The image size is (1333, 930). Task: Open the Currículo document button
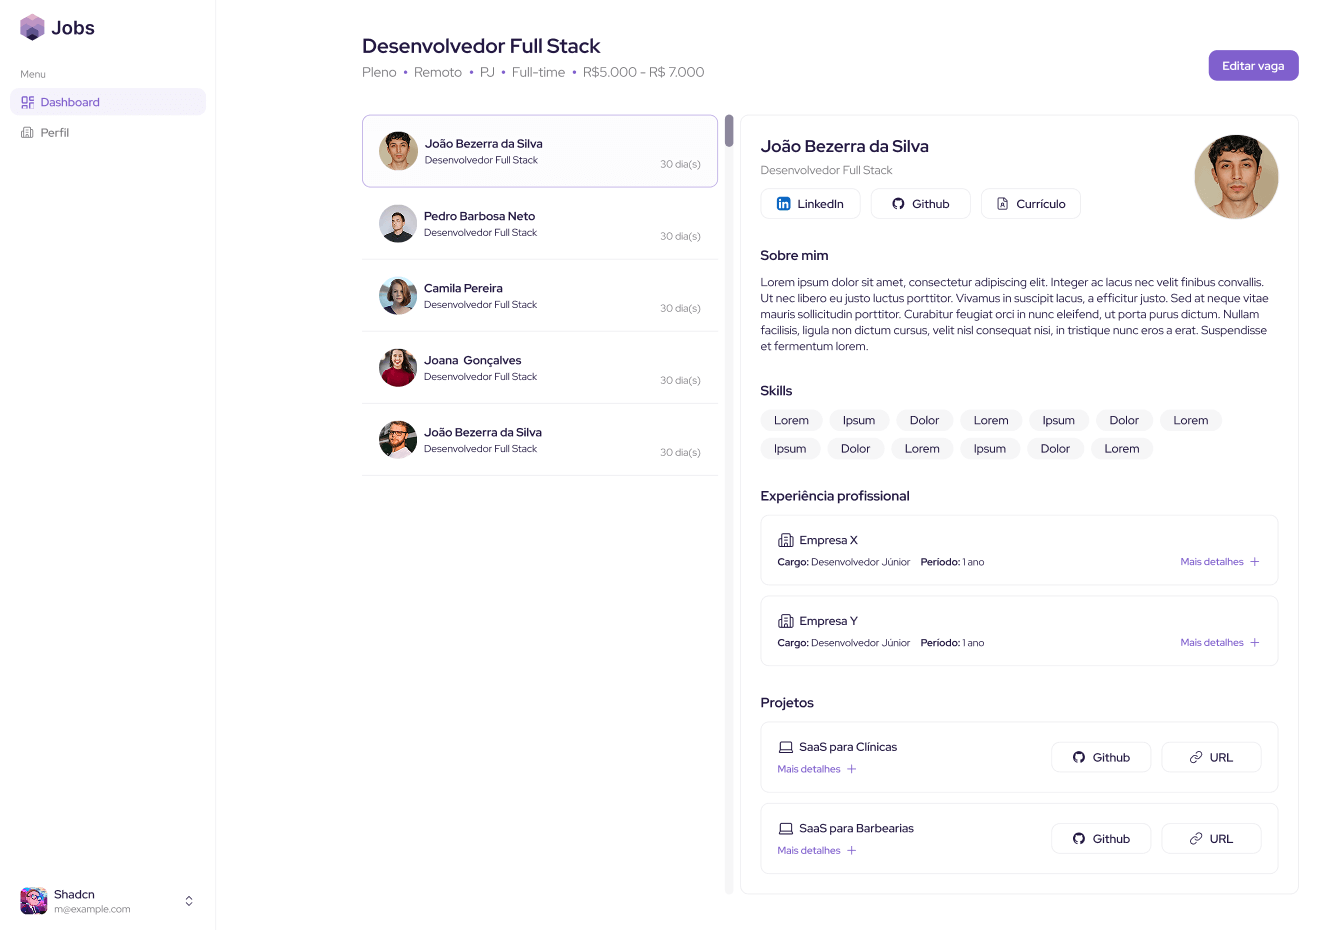[x=1030, y=204]
